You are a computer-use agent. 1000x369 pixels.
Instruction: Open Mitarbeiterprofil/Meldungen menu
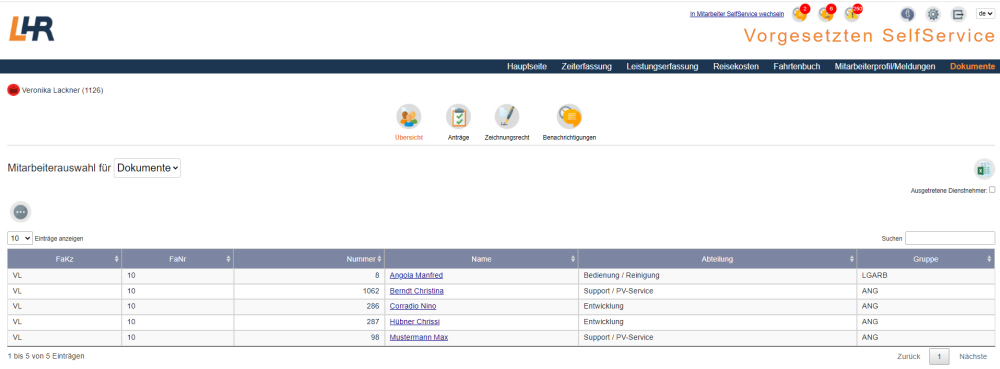coord(885,66)
